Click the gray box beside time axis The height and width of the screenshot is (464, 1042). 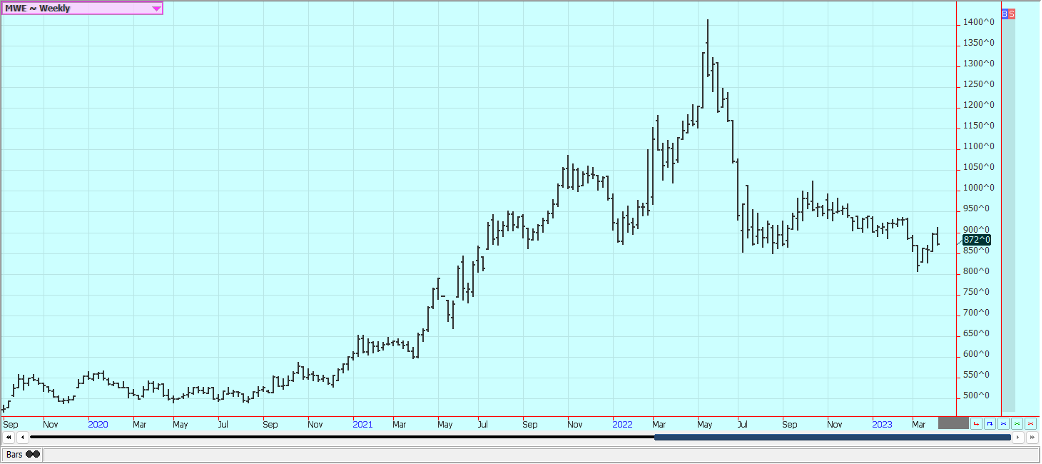[953, 424]
